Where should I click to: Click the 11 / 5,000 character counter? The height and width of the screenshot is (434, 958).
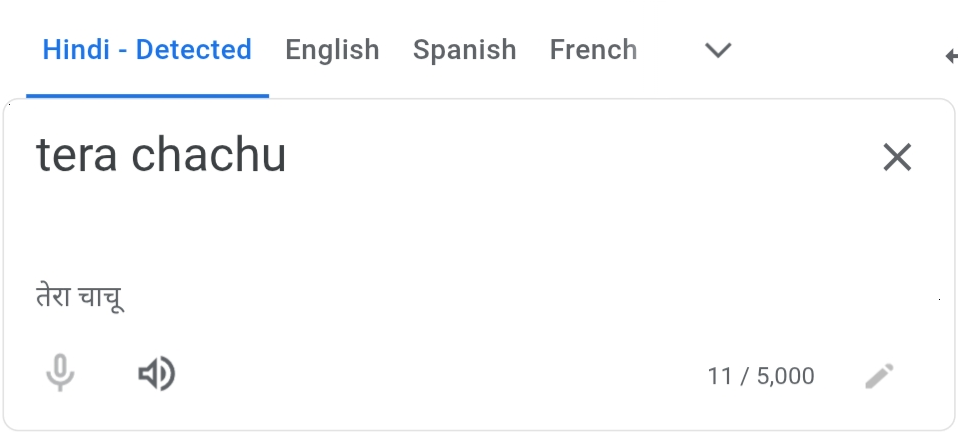[x=760, y=376]
